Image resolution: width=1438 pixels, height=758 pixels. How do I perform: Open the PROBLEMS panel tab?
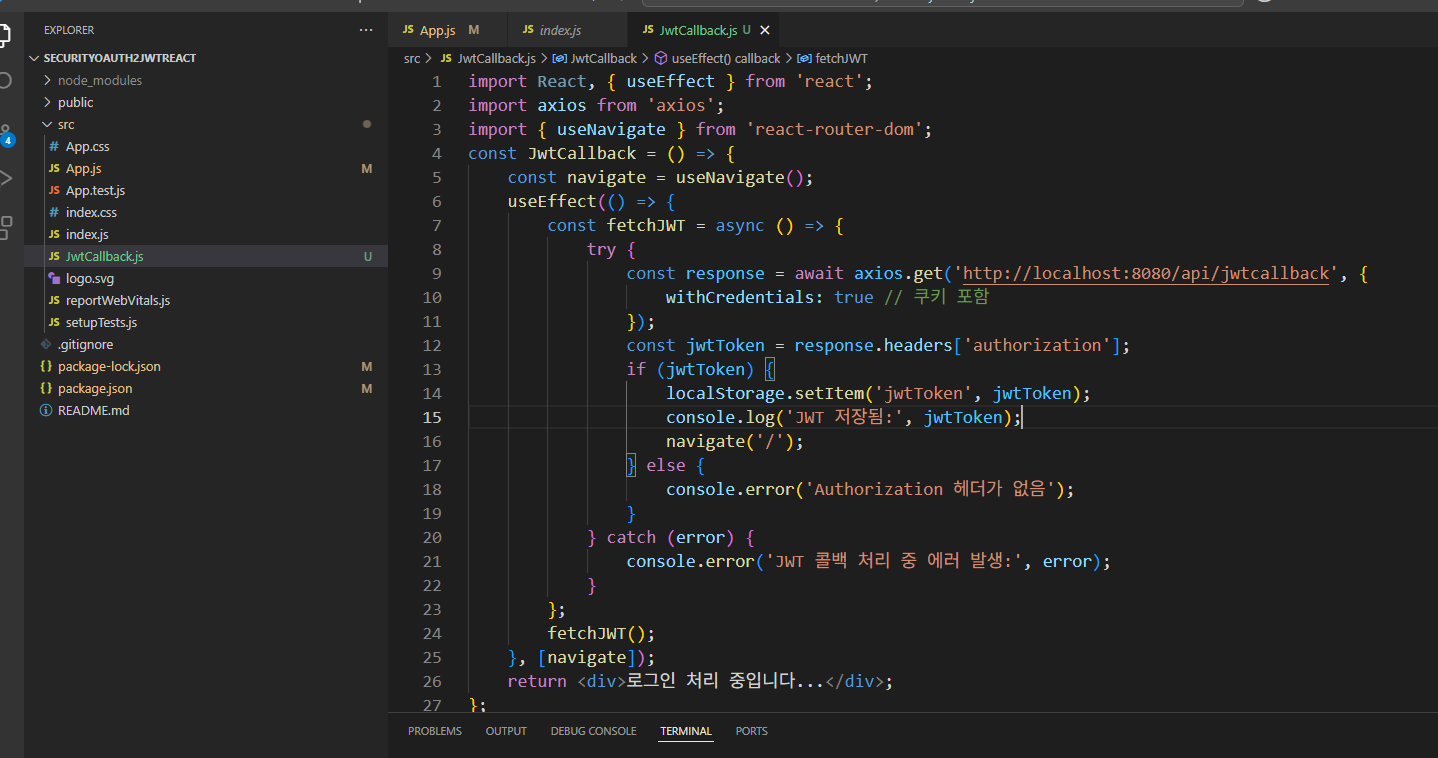point(434,731)
